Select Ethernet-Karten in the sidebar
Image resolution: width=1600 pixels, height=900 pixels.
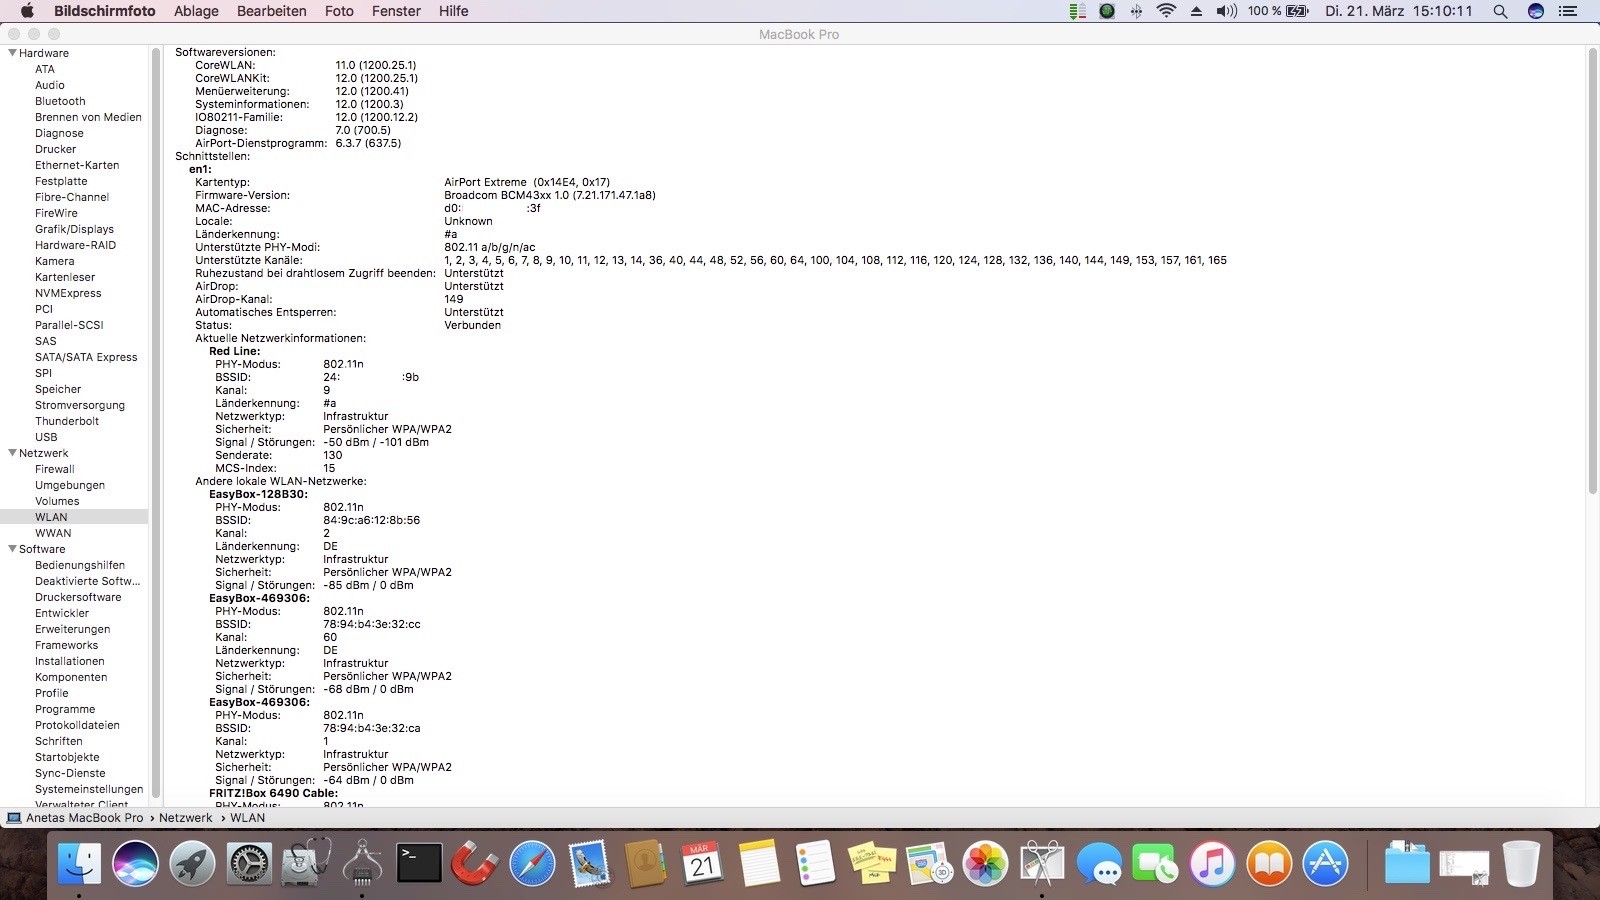pos(77,165)
